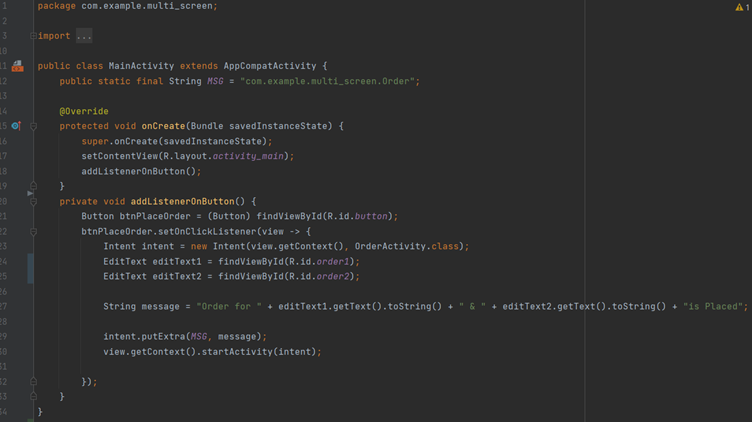The width and height of the screenshot is (752, 422).
Task: Click the related XML file gutter icon beside MainActivity
Action: (x=17, y=66)
